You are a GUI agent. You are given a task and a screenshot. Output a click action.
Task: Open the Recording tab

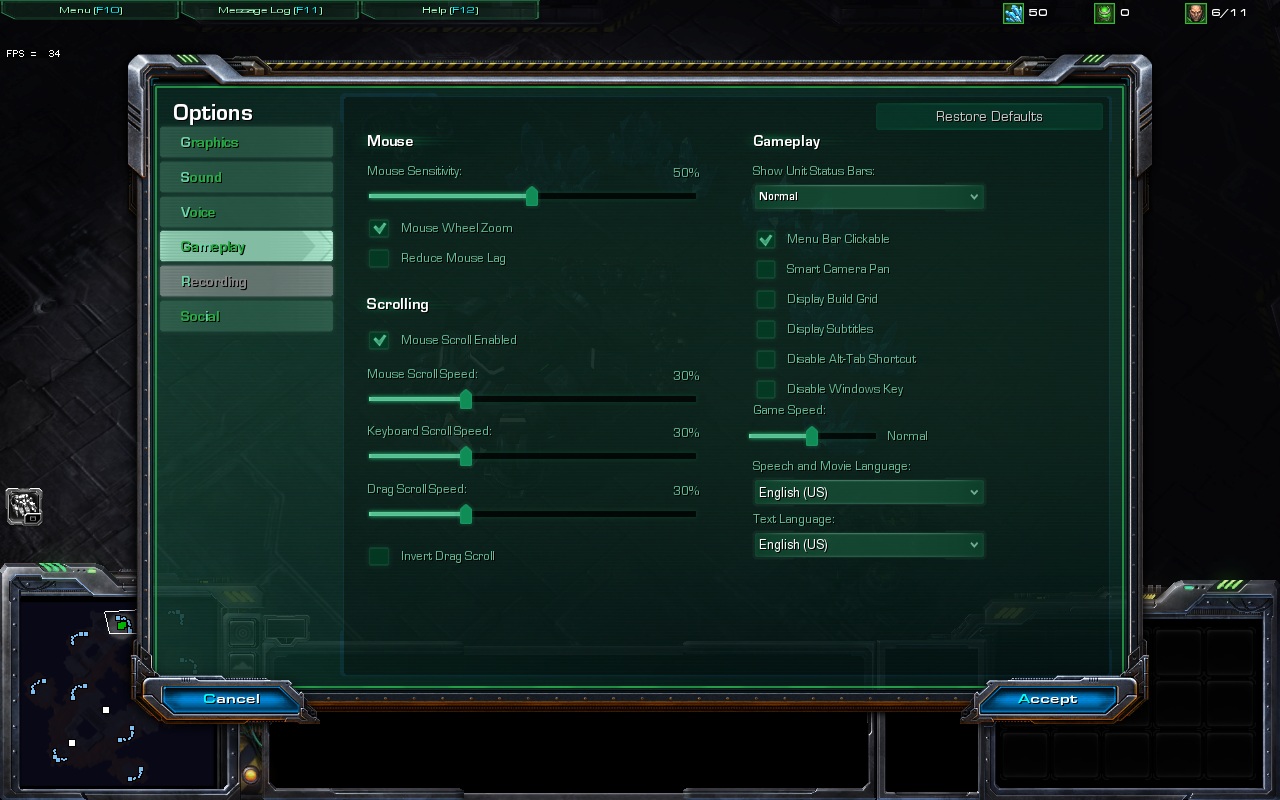pos(246,282)
